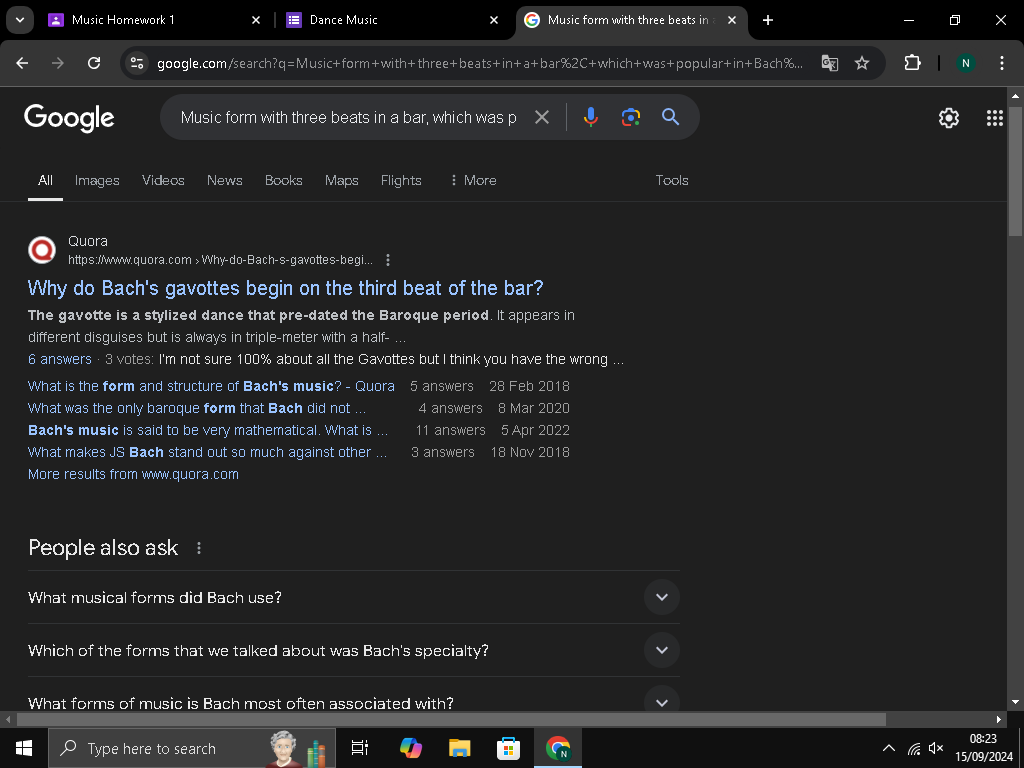Screen dimensions: 1024x768
Task: Select the Videos search filter
Action: pos(163,180)
